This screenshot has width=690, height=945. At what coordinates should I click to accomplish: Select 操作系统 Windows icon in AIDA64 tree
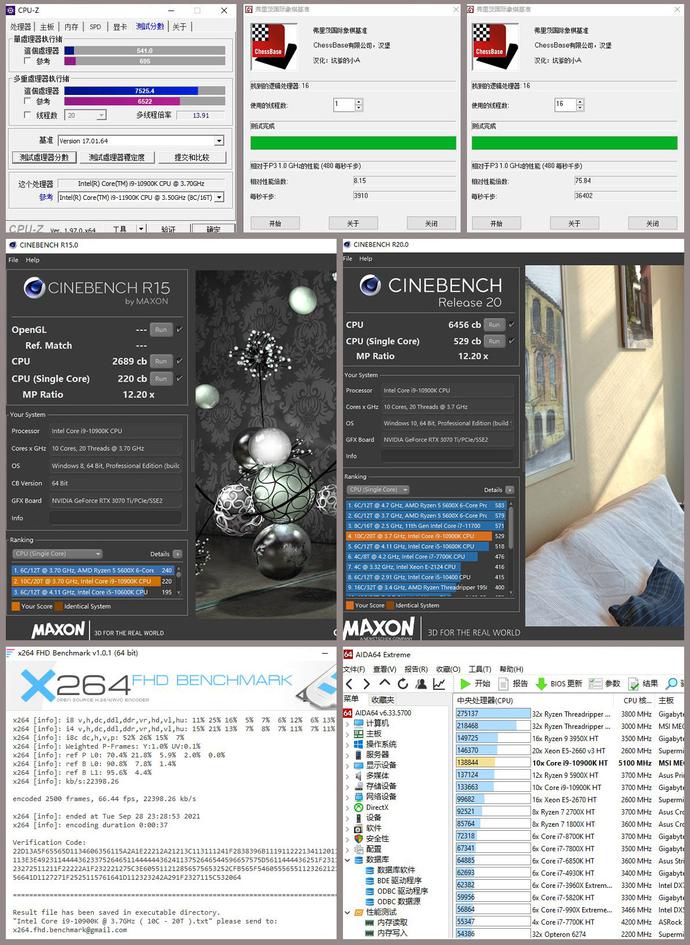click(359, 744)
